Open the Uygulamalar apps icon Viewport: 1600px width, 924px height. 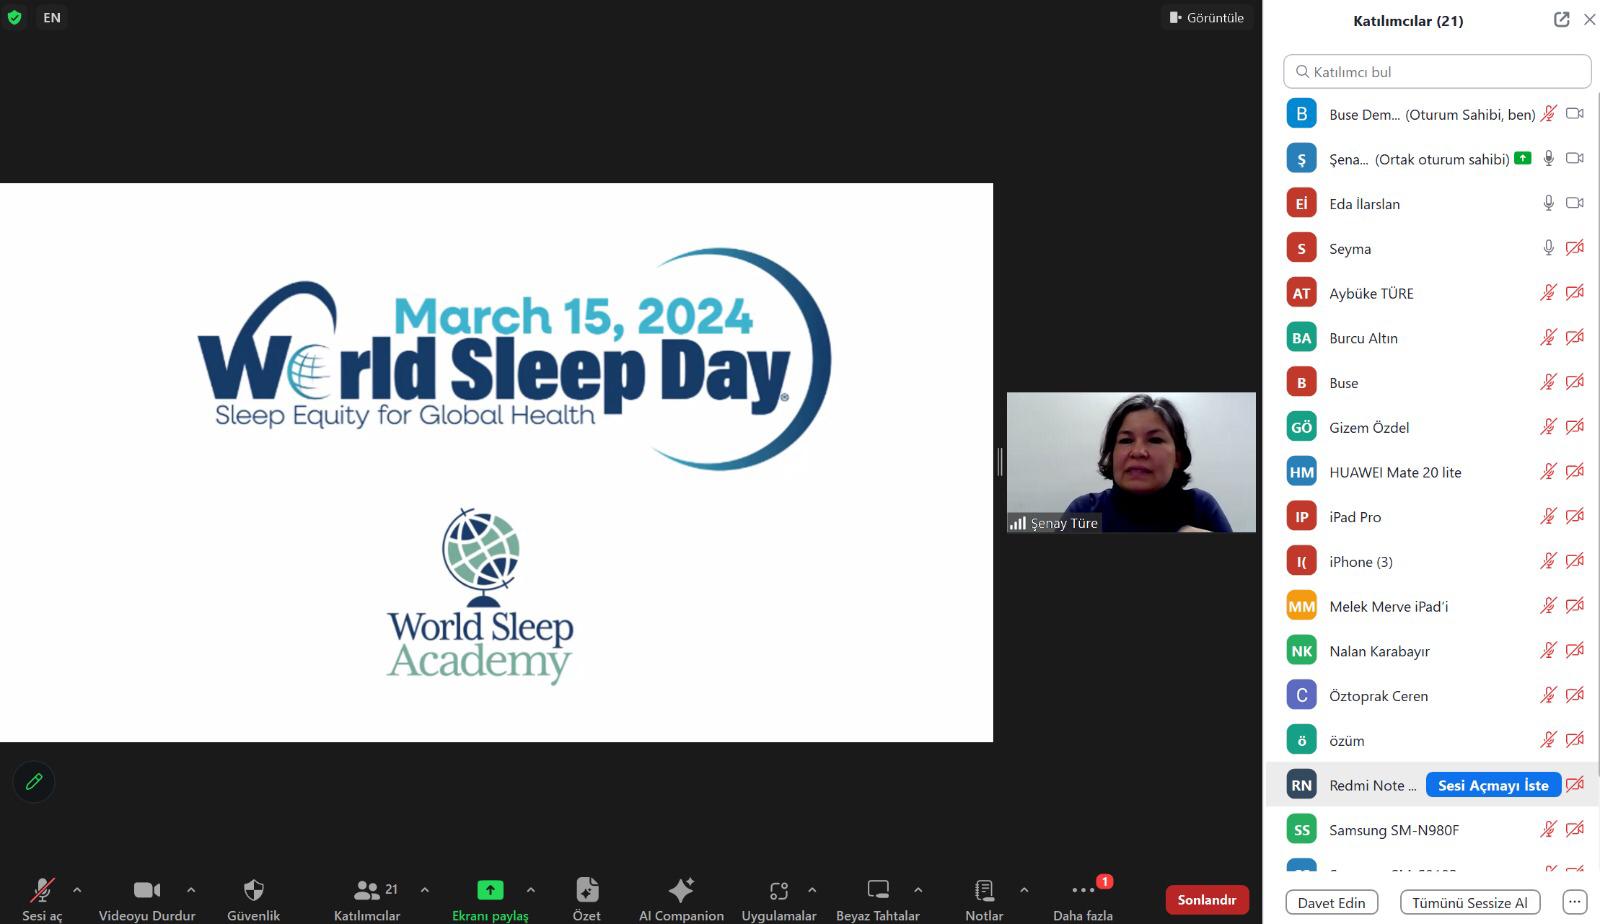(x=778, y=890)
